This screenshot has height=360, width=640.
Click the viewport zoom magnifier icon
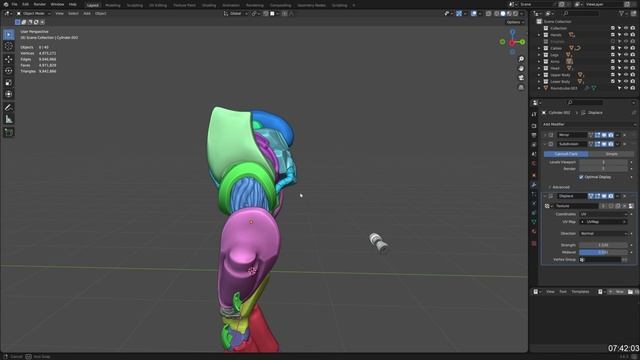pyautogui.click(x=521, y=59)
